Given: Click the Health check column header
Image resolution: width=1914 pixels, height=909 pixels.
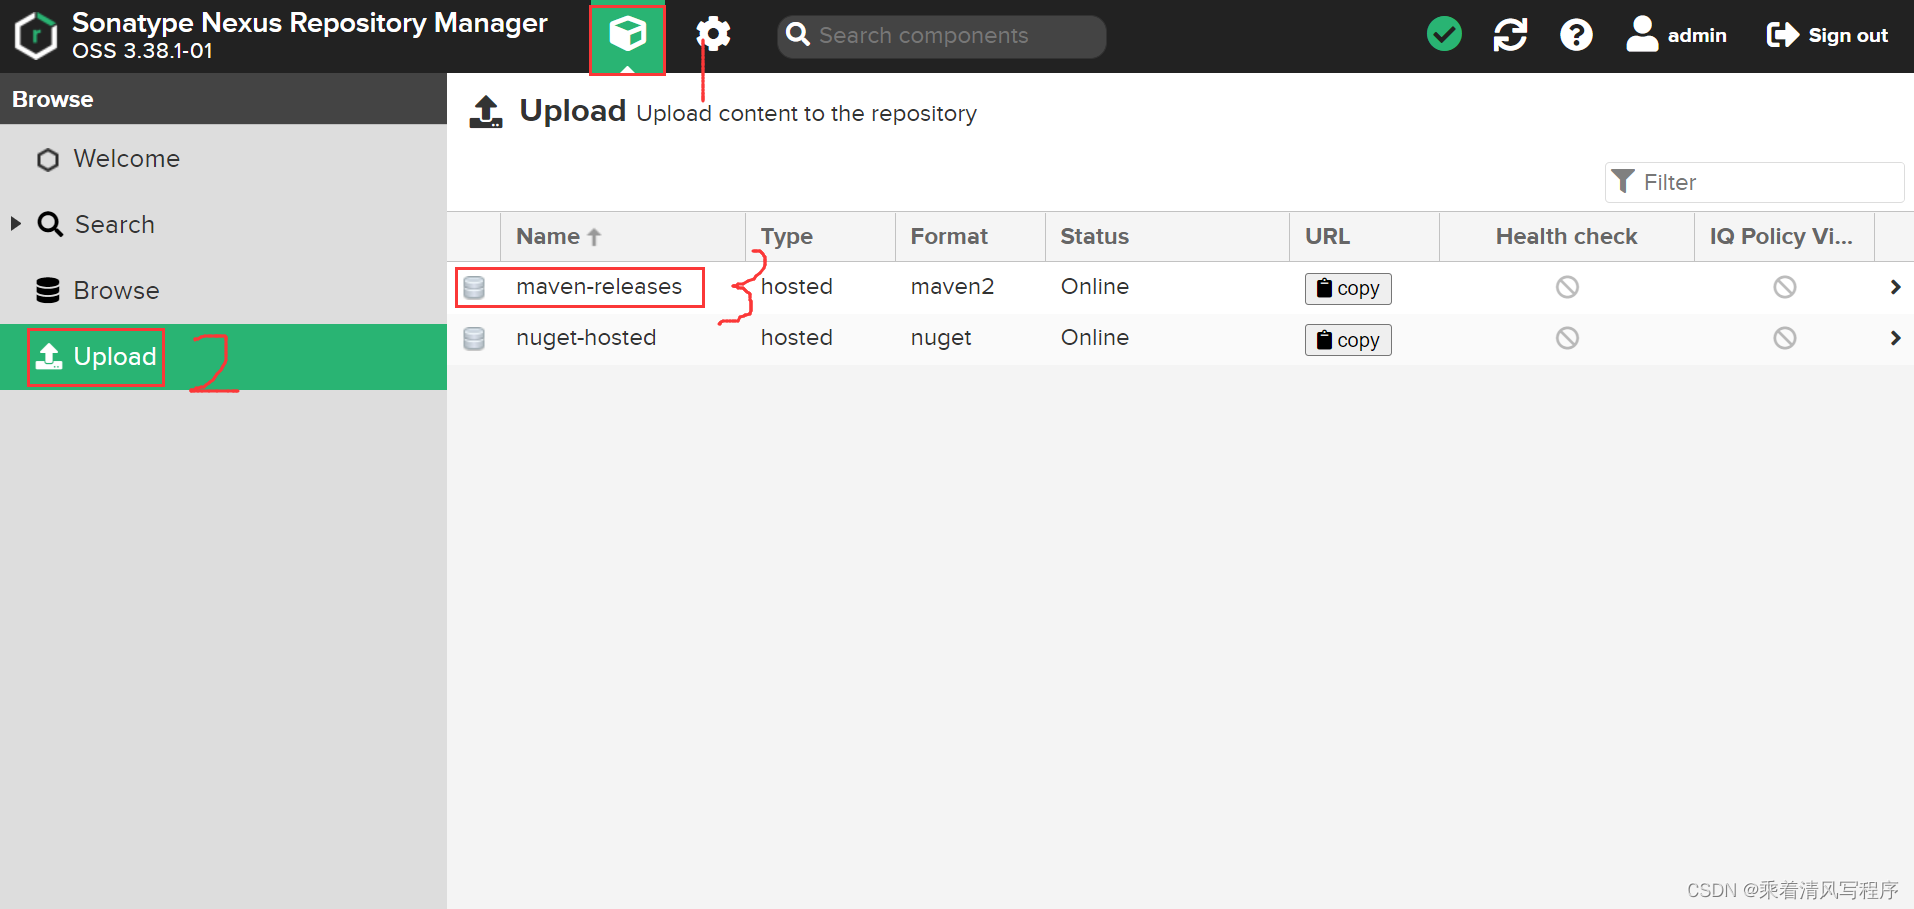Looking at the screenshot, I should point(1566,237).
